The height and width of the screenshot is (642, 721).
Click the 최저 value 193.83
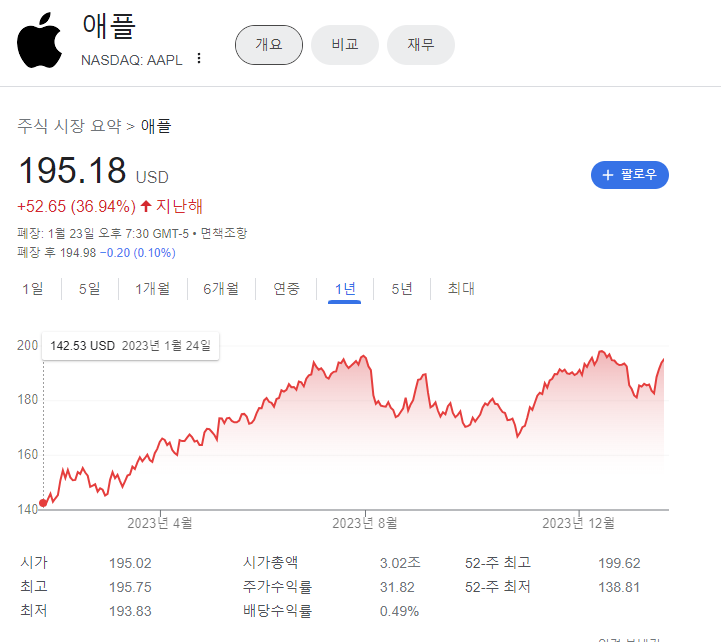(x=130, y=611)
